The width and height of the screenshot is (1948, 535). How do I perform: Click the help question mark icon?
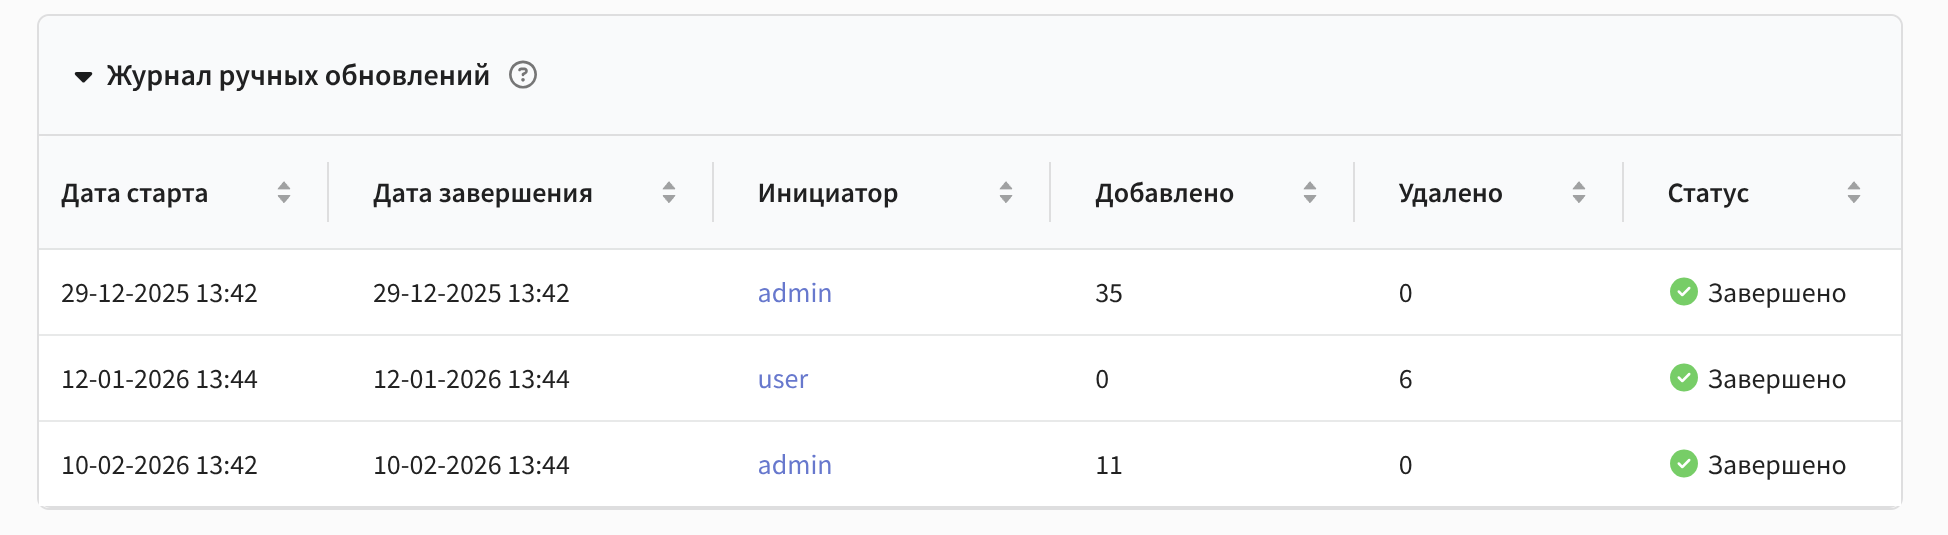[523, 75]
